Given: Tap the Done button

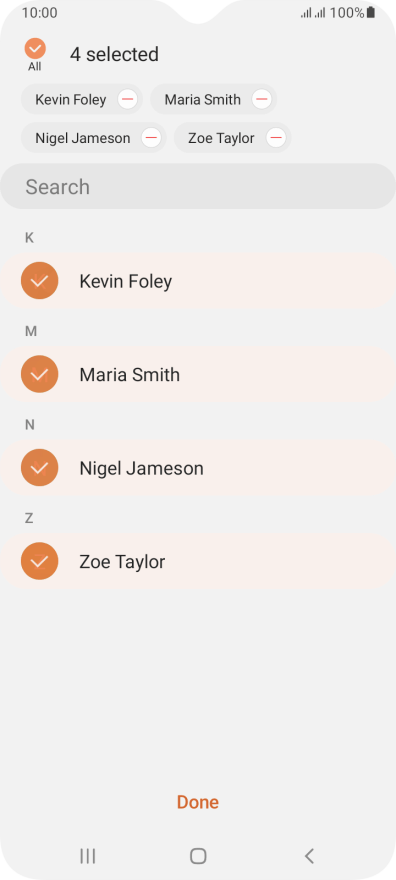Looking at the screenshot, I should pyautogui.click(x=198, y=802).
